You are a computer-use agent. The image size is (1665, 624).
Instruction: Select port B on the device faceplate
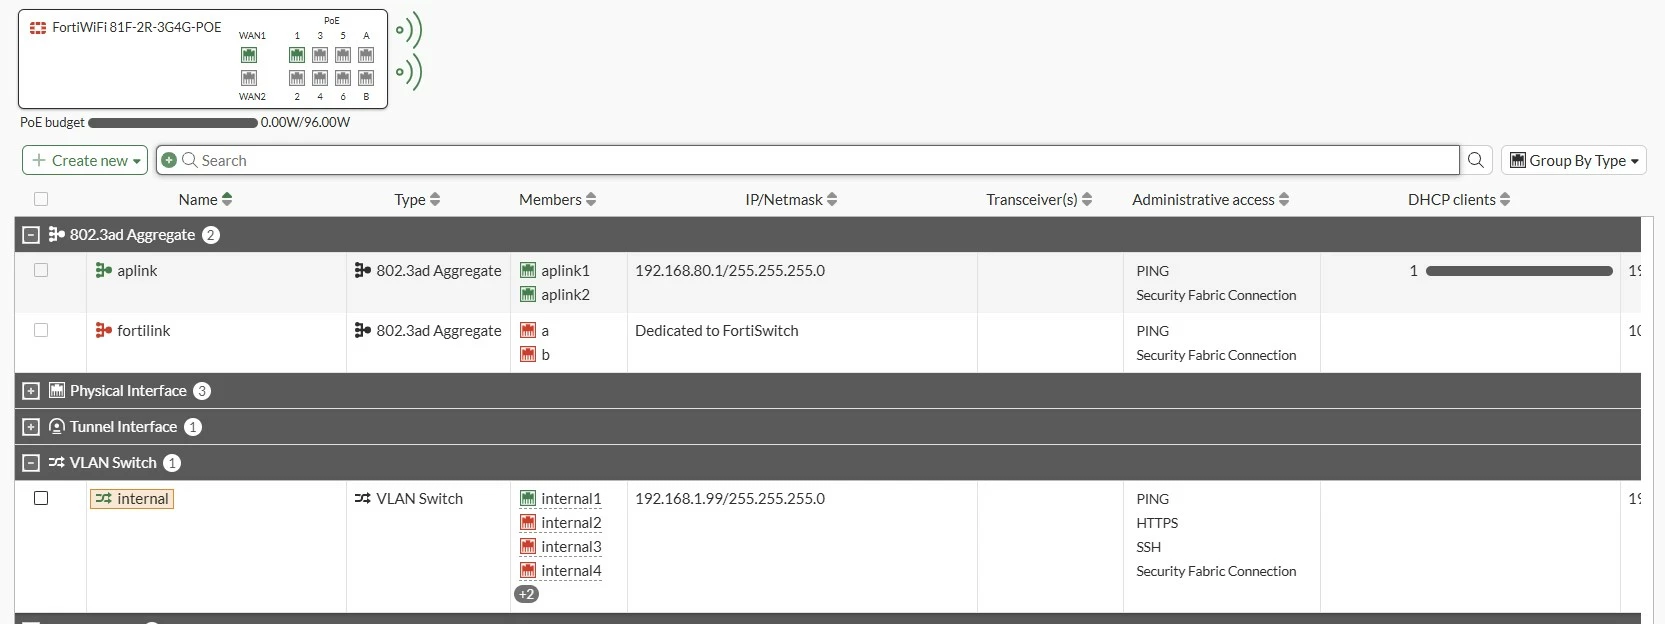pos(366,78)
